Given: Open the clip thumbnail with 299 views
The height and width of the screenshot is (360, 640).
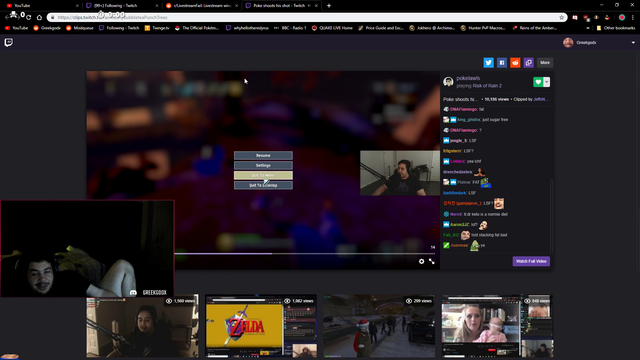Looking at the screenshot, I should pos(379,326).
